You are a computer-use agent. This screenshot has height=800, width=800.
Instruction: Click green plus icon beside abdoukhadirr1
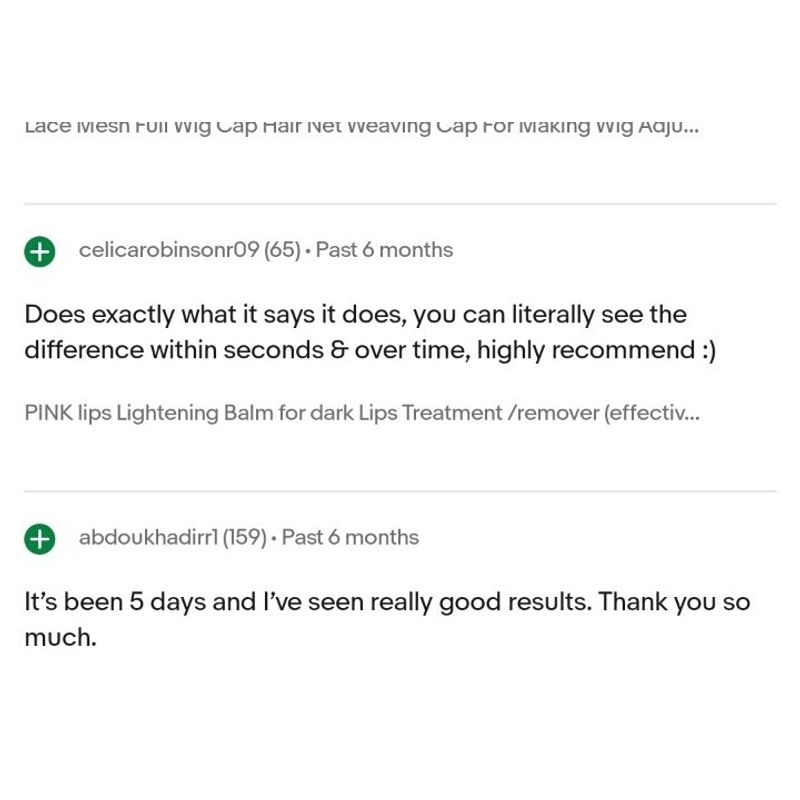click(x=39, y=538)
